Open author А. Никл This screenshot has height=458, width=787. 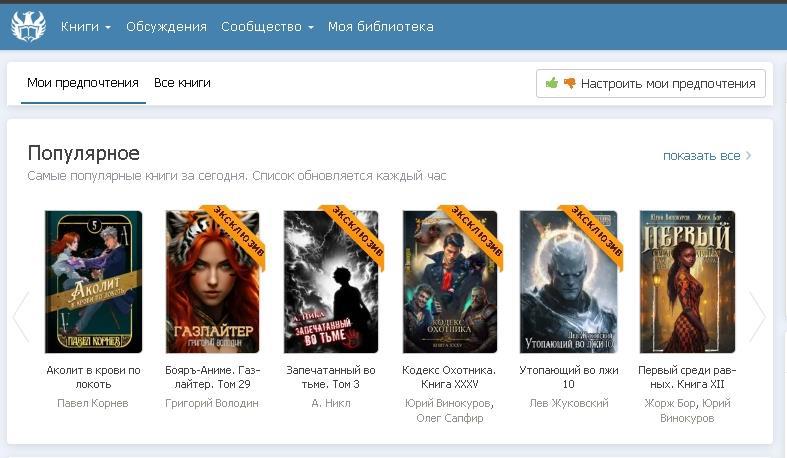[331, 403]
